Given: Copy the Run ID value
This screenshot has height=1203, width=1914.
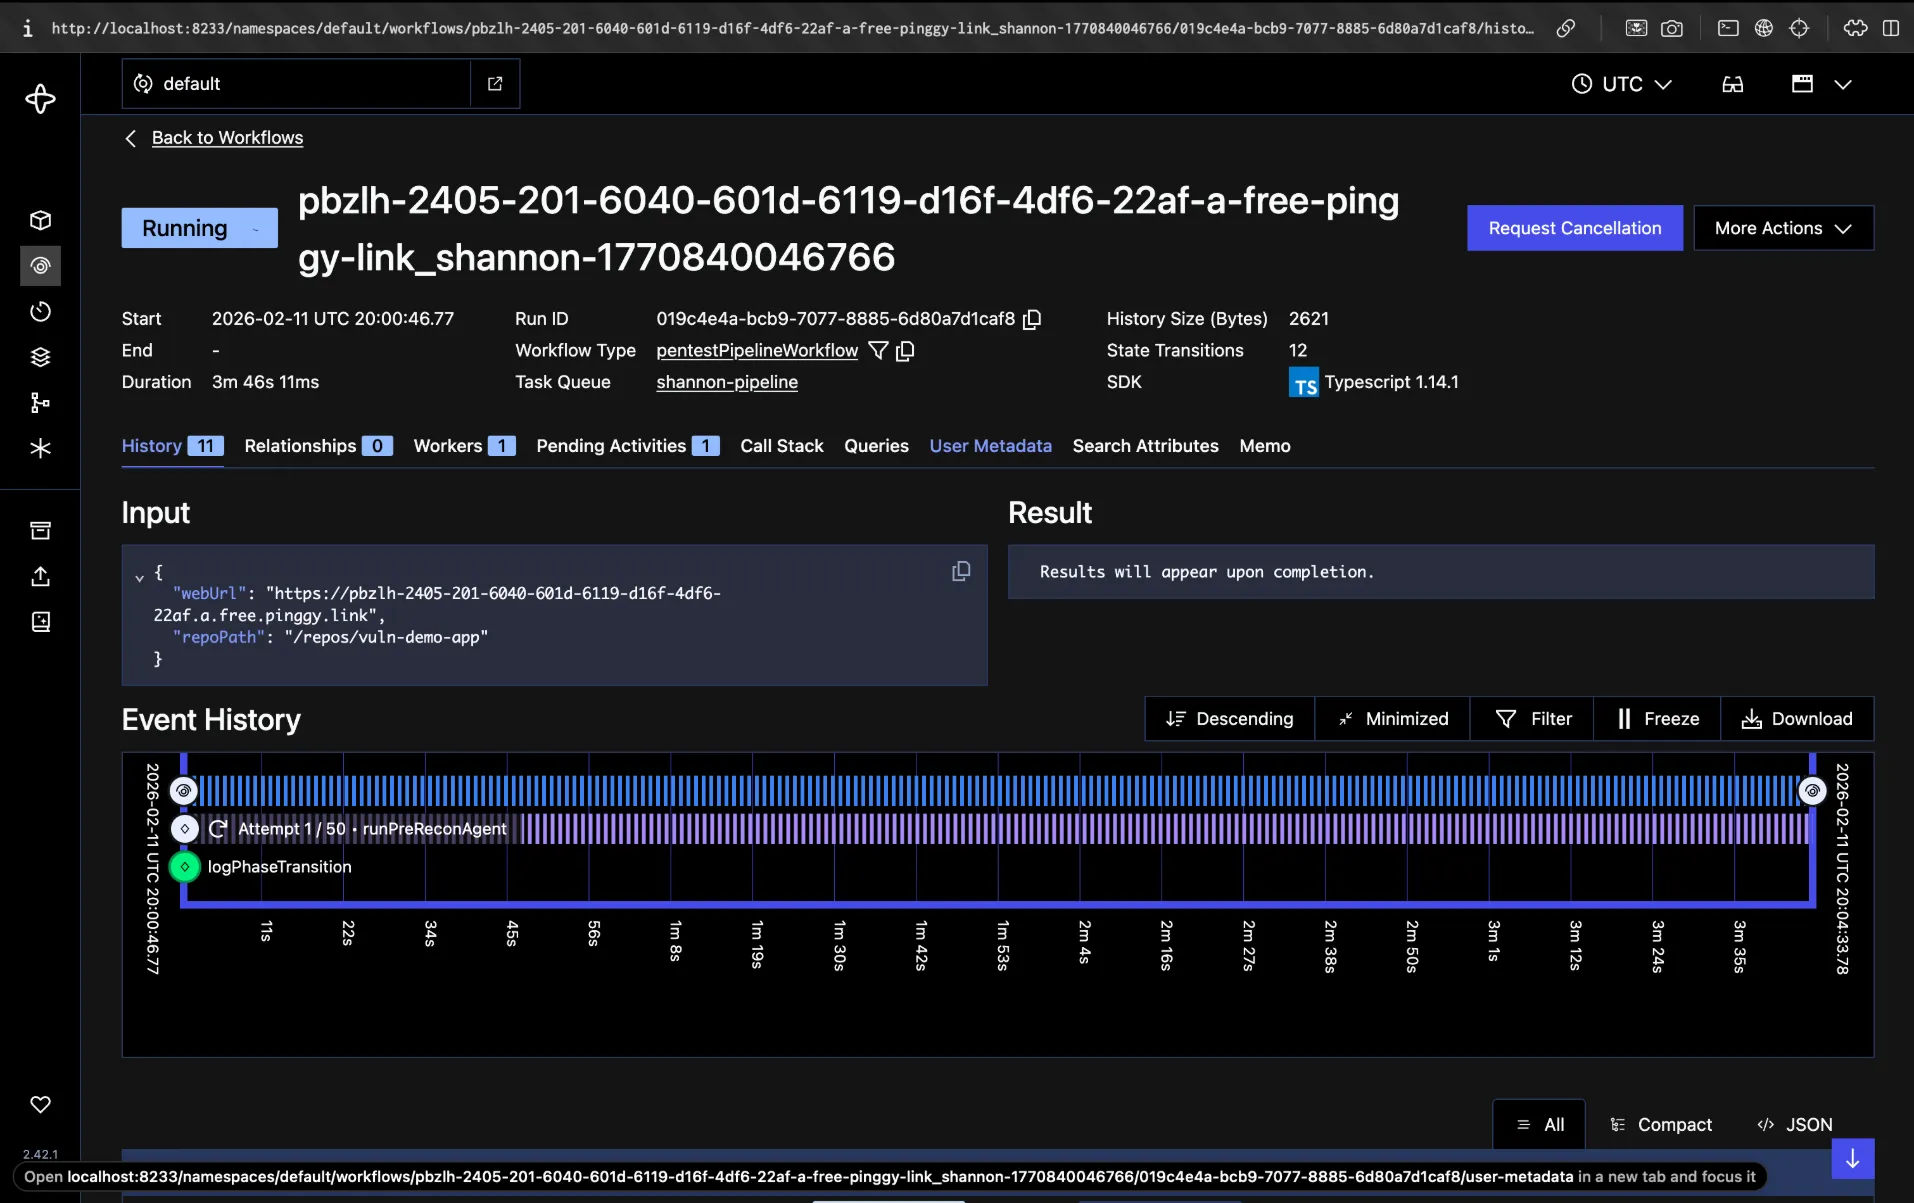Looking at the screenshot, I should 1032,319.
